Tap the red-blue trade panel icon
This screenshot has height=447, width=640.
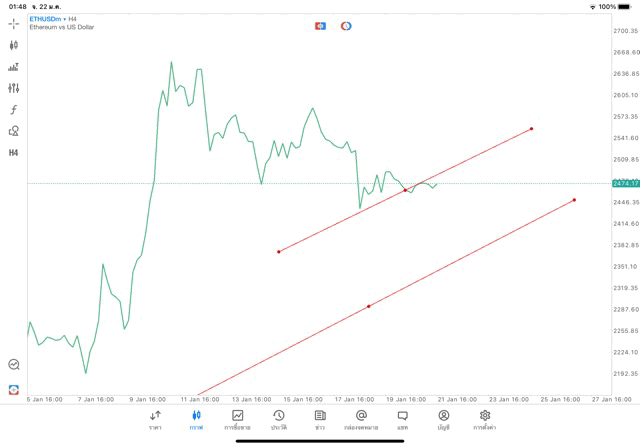[321, 25]
